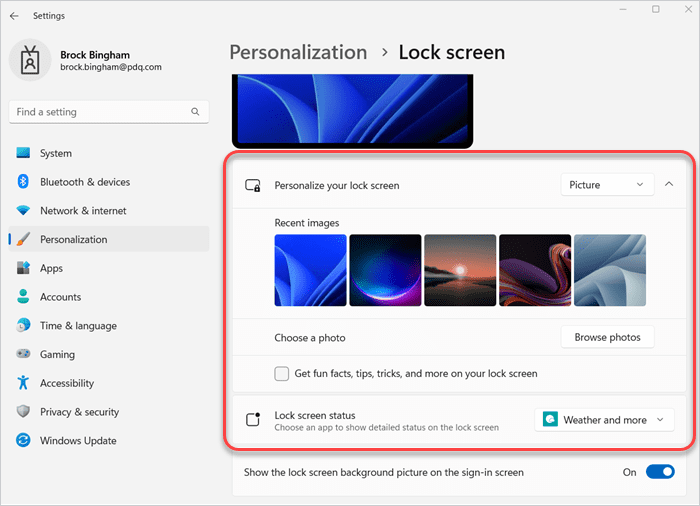Open the Brock Bingham profile avatar
Viewport: 700px width, 506px height.
30,60
